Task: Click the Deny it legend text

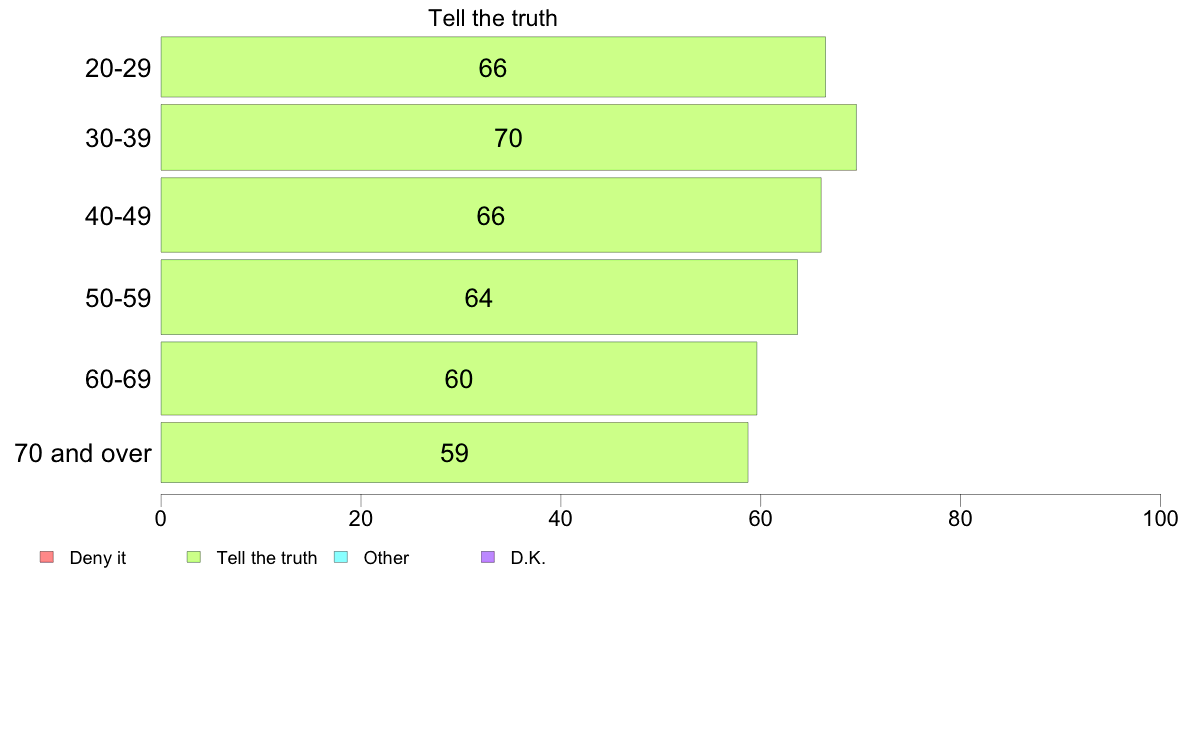Action: click(x=98, y=558)
